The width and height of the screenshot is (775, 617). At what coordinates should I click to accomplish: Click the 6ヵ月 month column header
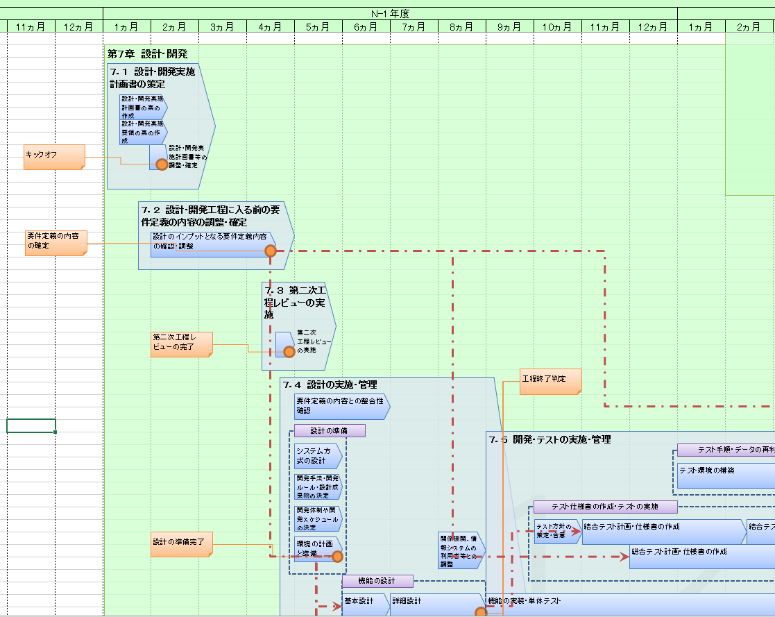click(x=366, y=27)
